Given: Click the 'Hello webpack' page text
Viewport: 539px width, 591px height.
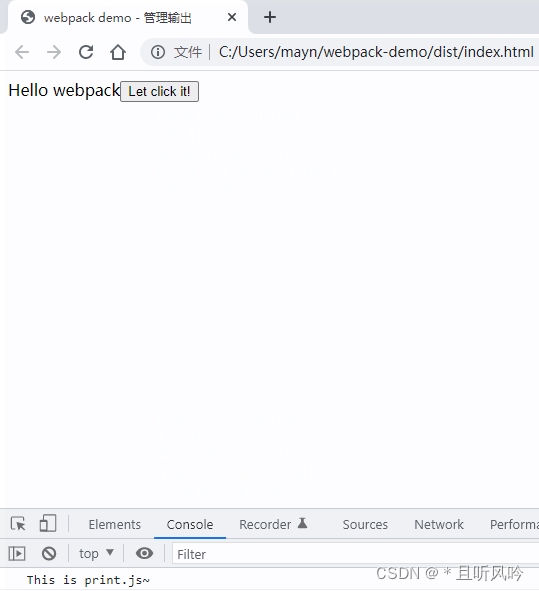Looking at the screenshot, I should 64,91.
